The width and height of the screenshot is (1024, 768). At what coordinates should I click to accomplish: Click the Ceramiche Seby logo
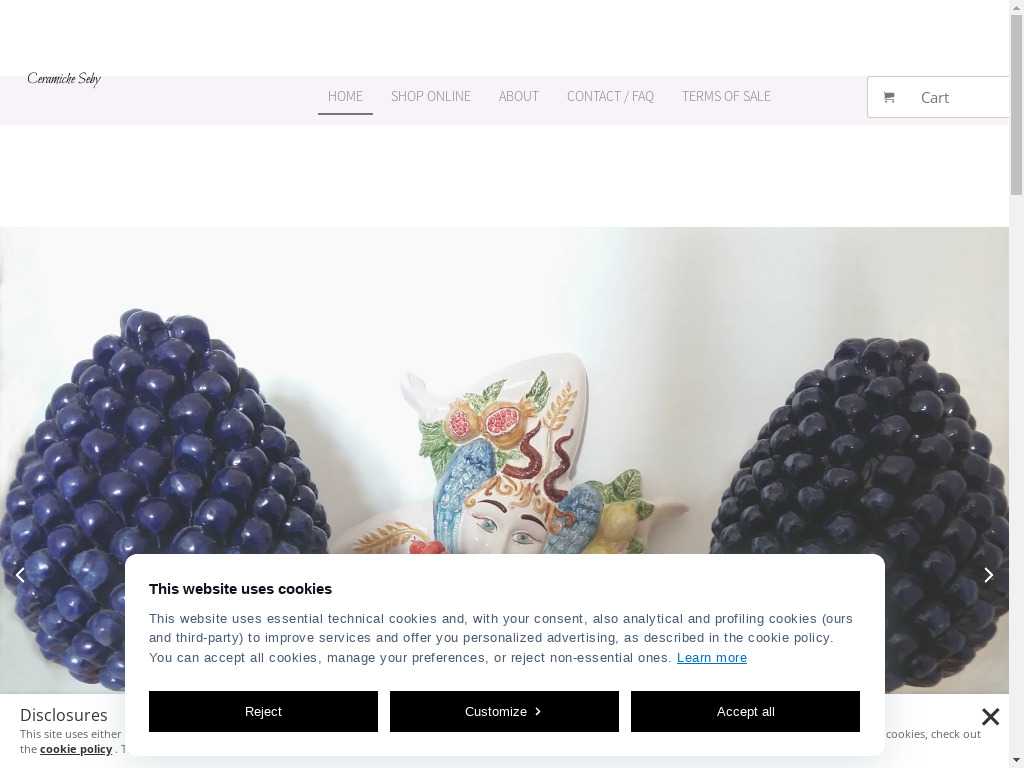[64, 79]
